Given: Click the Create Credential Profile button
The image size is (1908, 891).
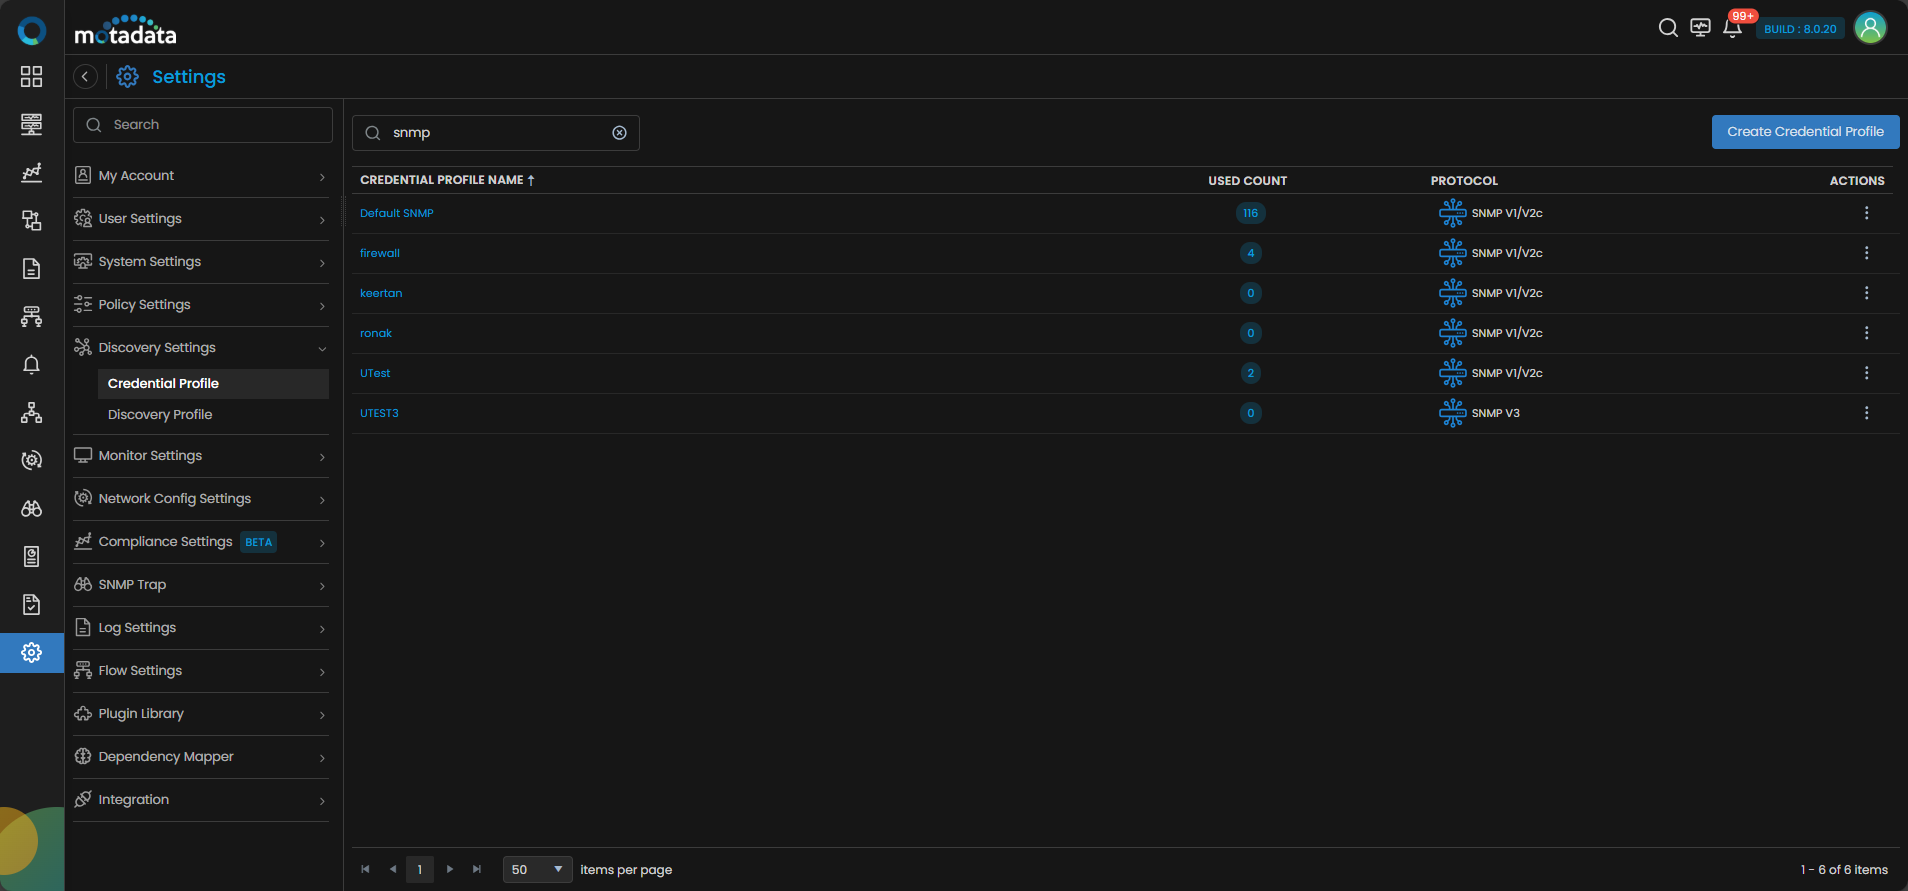Looking at the screenshot, I should [x=1805, y=132].
